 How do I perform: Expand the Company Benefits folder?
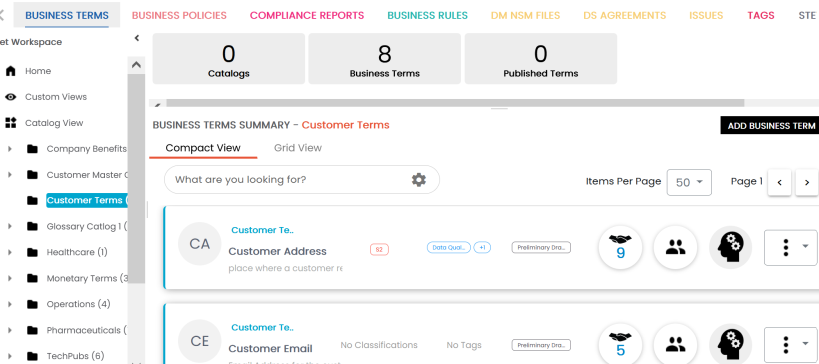(10, 149)
